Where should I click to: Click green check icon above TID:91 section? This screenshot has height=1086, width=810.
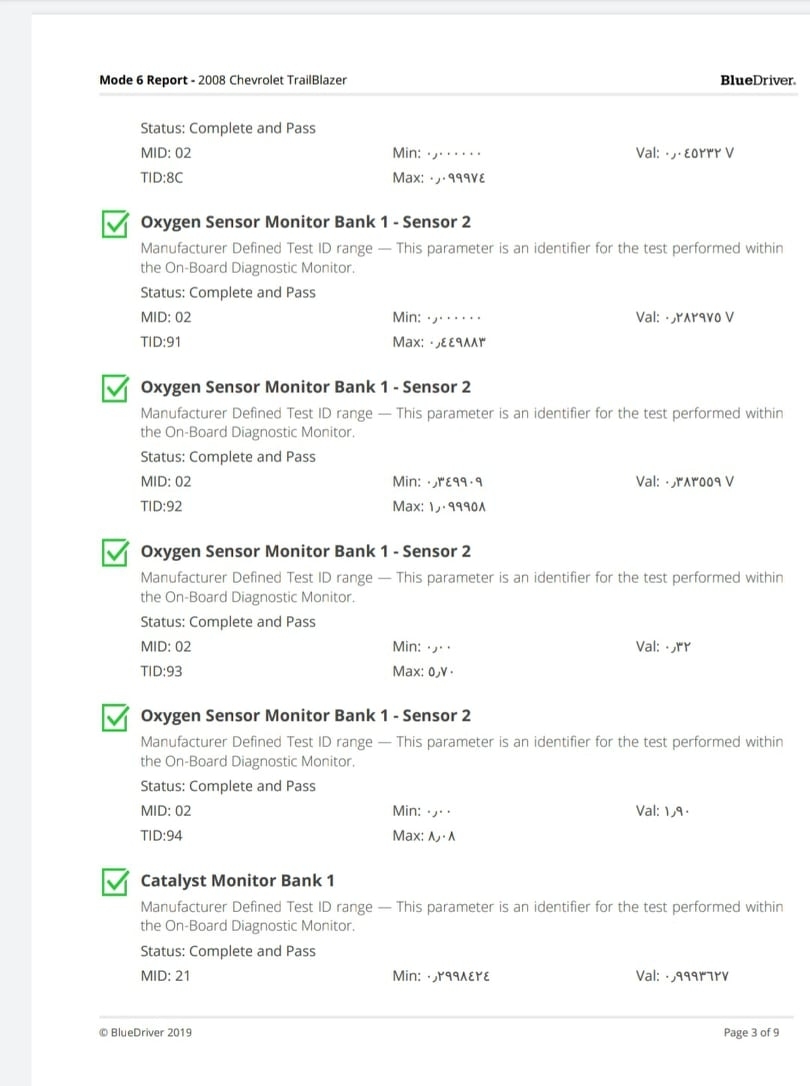(115, 223)
